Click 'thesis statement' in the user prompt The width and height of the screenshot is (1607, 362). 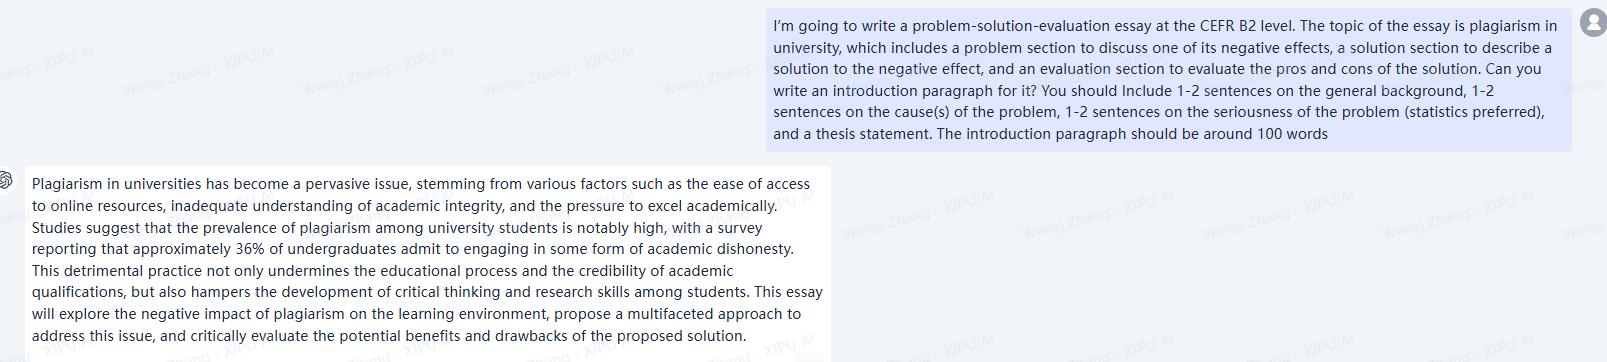click(872, 134)
